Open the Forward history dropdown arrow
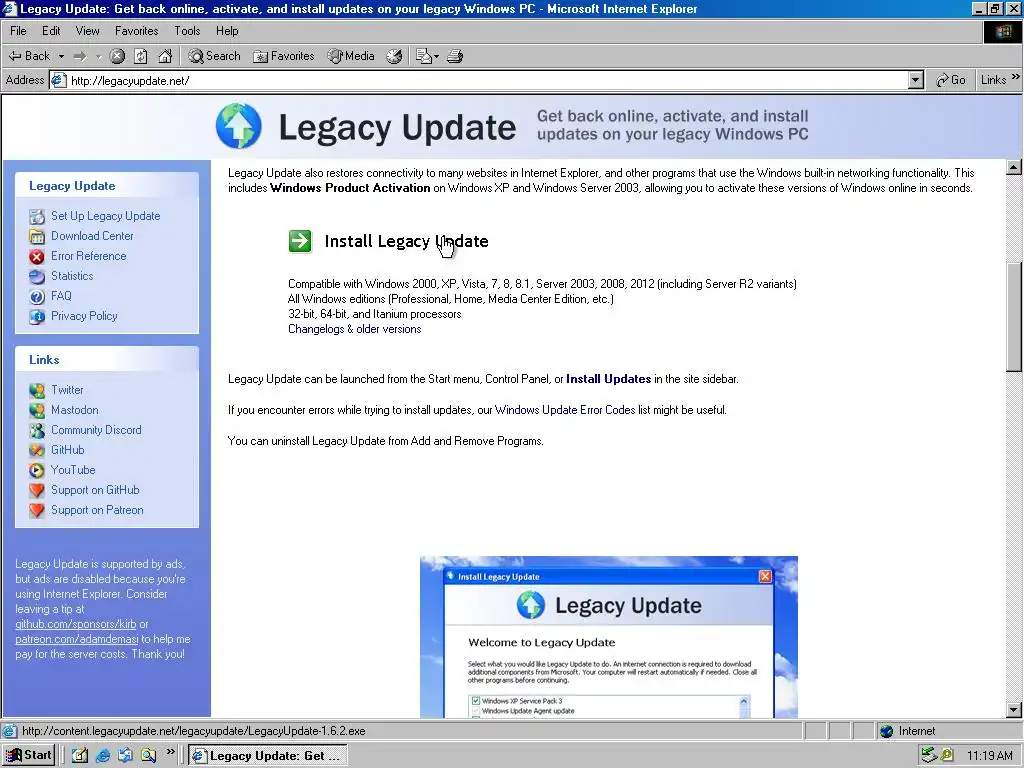 pos(99,56)
